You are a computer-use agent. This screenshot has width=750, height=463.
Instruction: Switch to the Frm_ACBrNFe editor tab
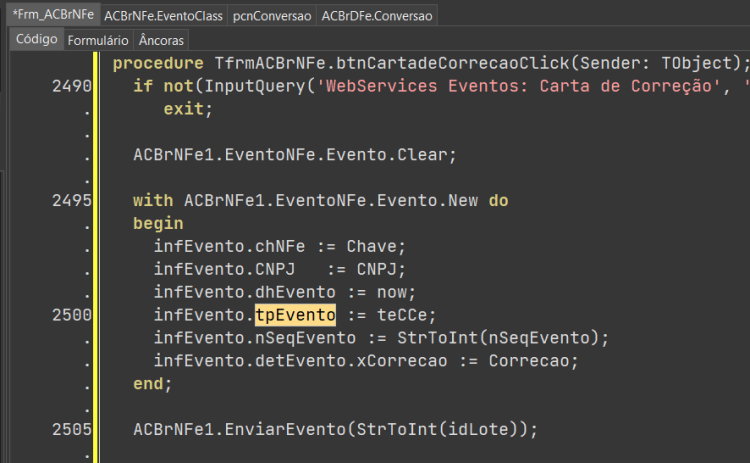[x=53, y=14]
